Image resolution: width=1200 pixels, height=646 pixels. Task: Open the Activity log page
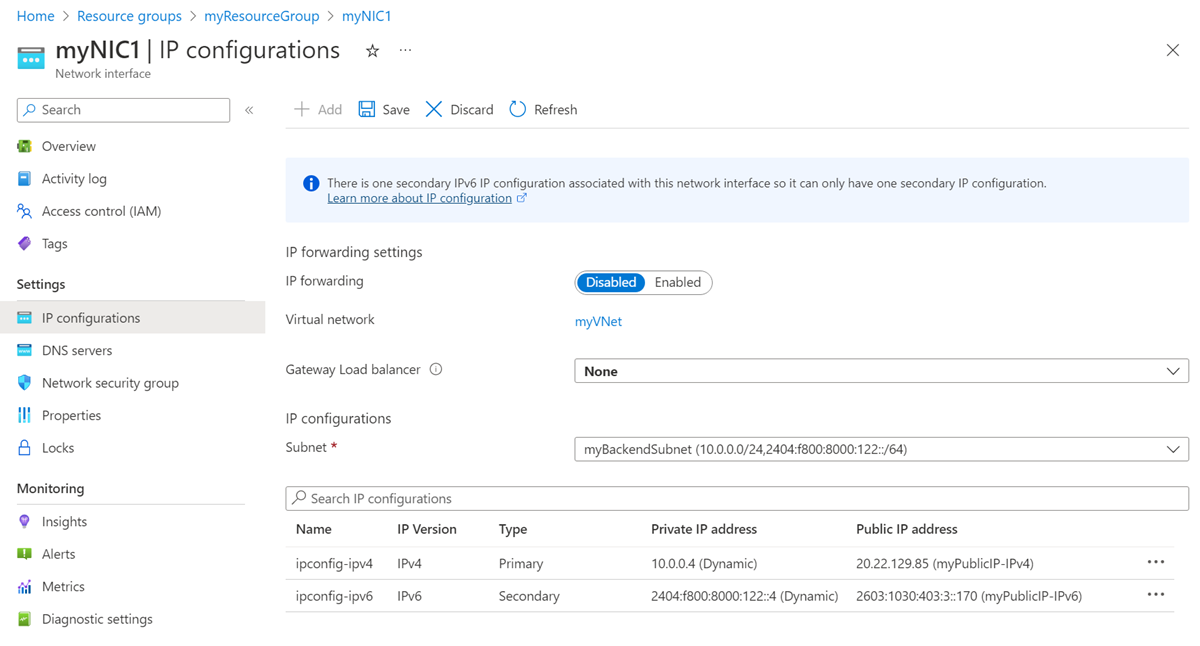(x=74, y=179)
